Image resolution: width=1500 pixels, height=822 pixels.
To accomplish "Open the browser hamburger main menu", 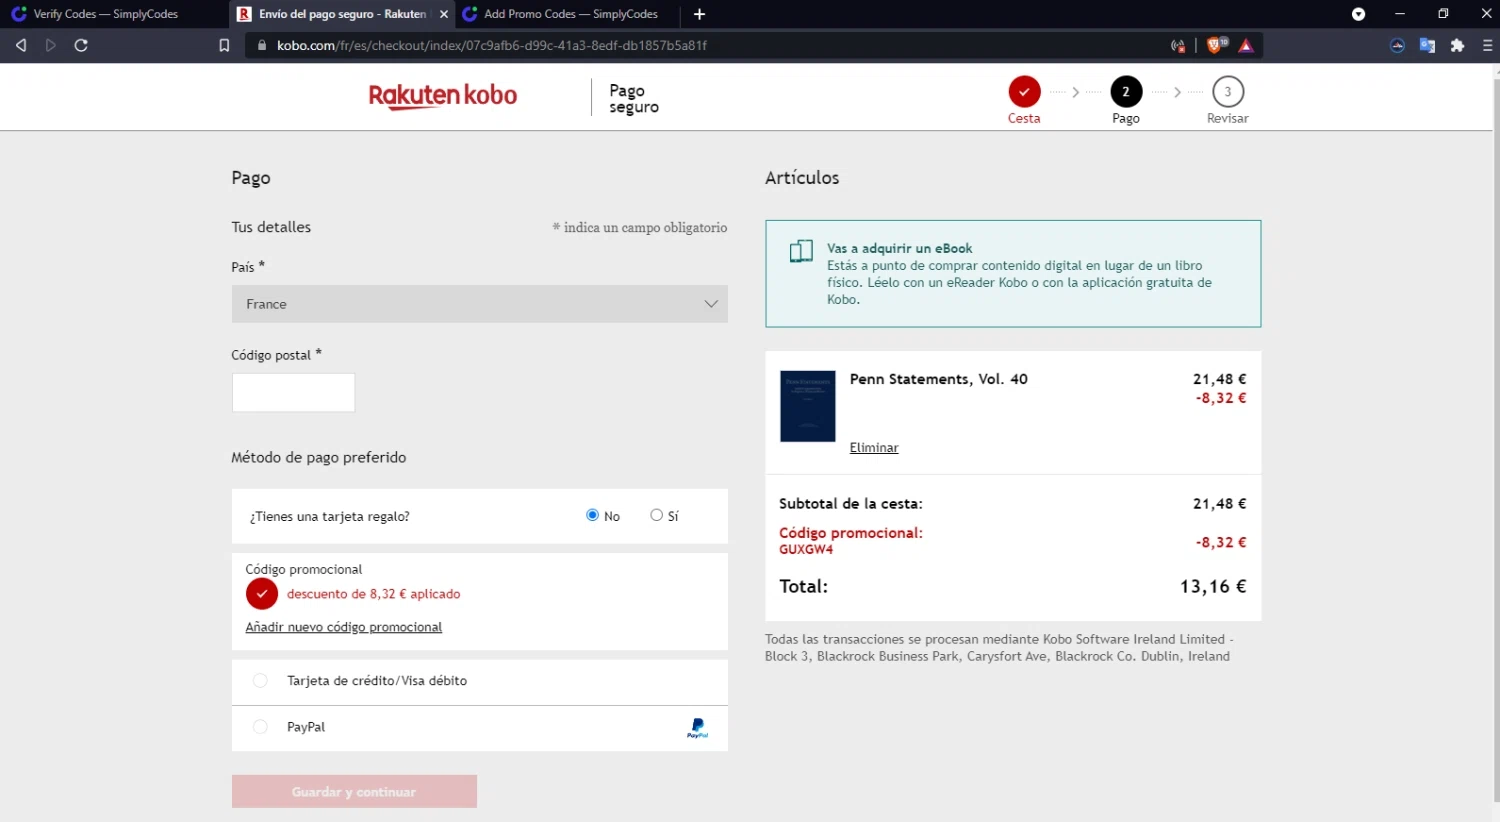I will 1488,45.
